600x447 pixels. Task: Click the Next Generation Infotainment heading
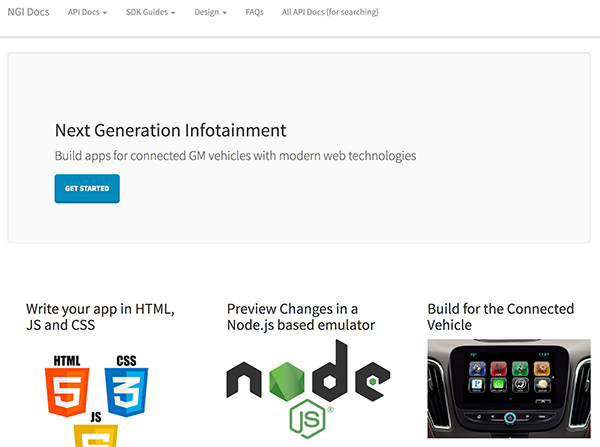click(x=171, y=131)
